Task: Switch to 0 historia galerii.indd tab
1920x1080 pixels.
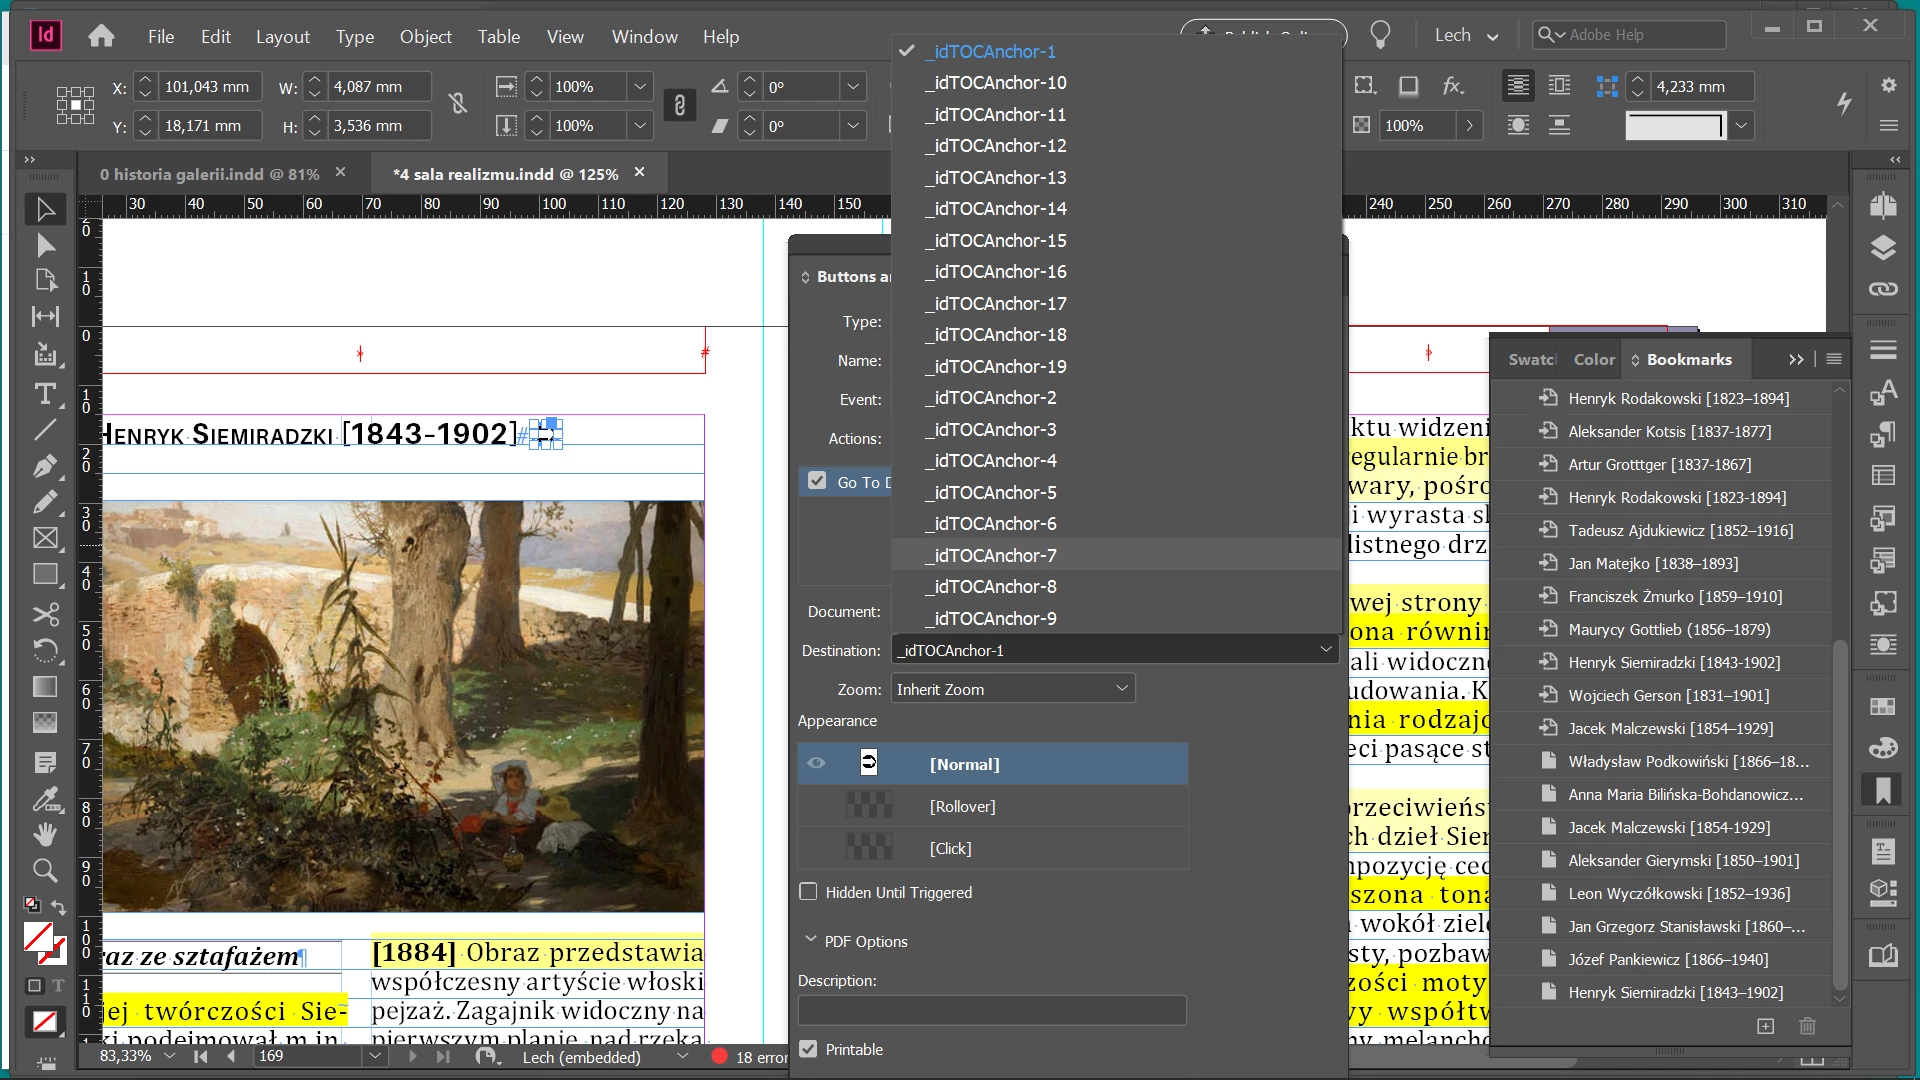Action: tap(209, 174)
